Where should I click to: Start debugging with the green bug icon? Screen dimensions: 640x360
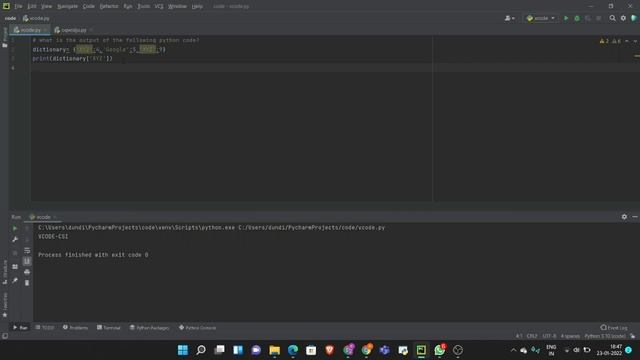tap(577, 18)
